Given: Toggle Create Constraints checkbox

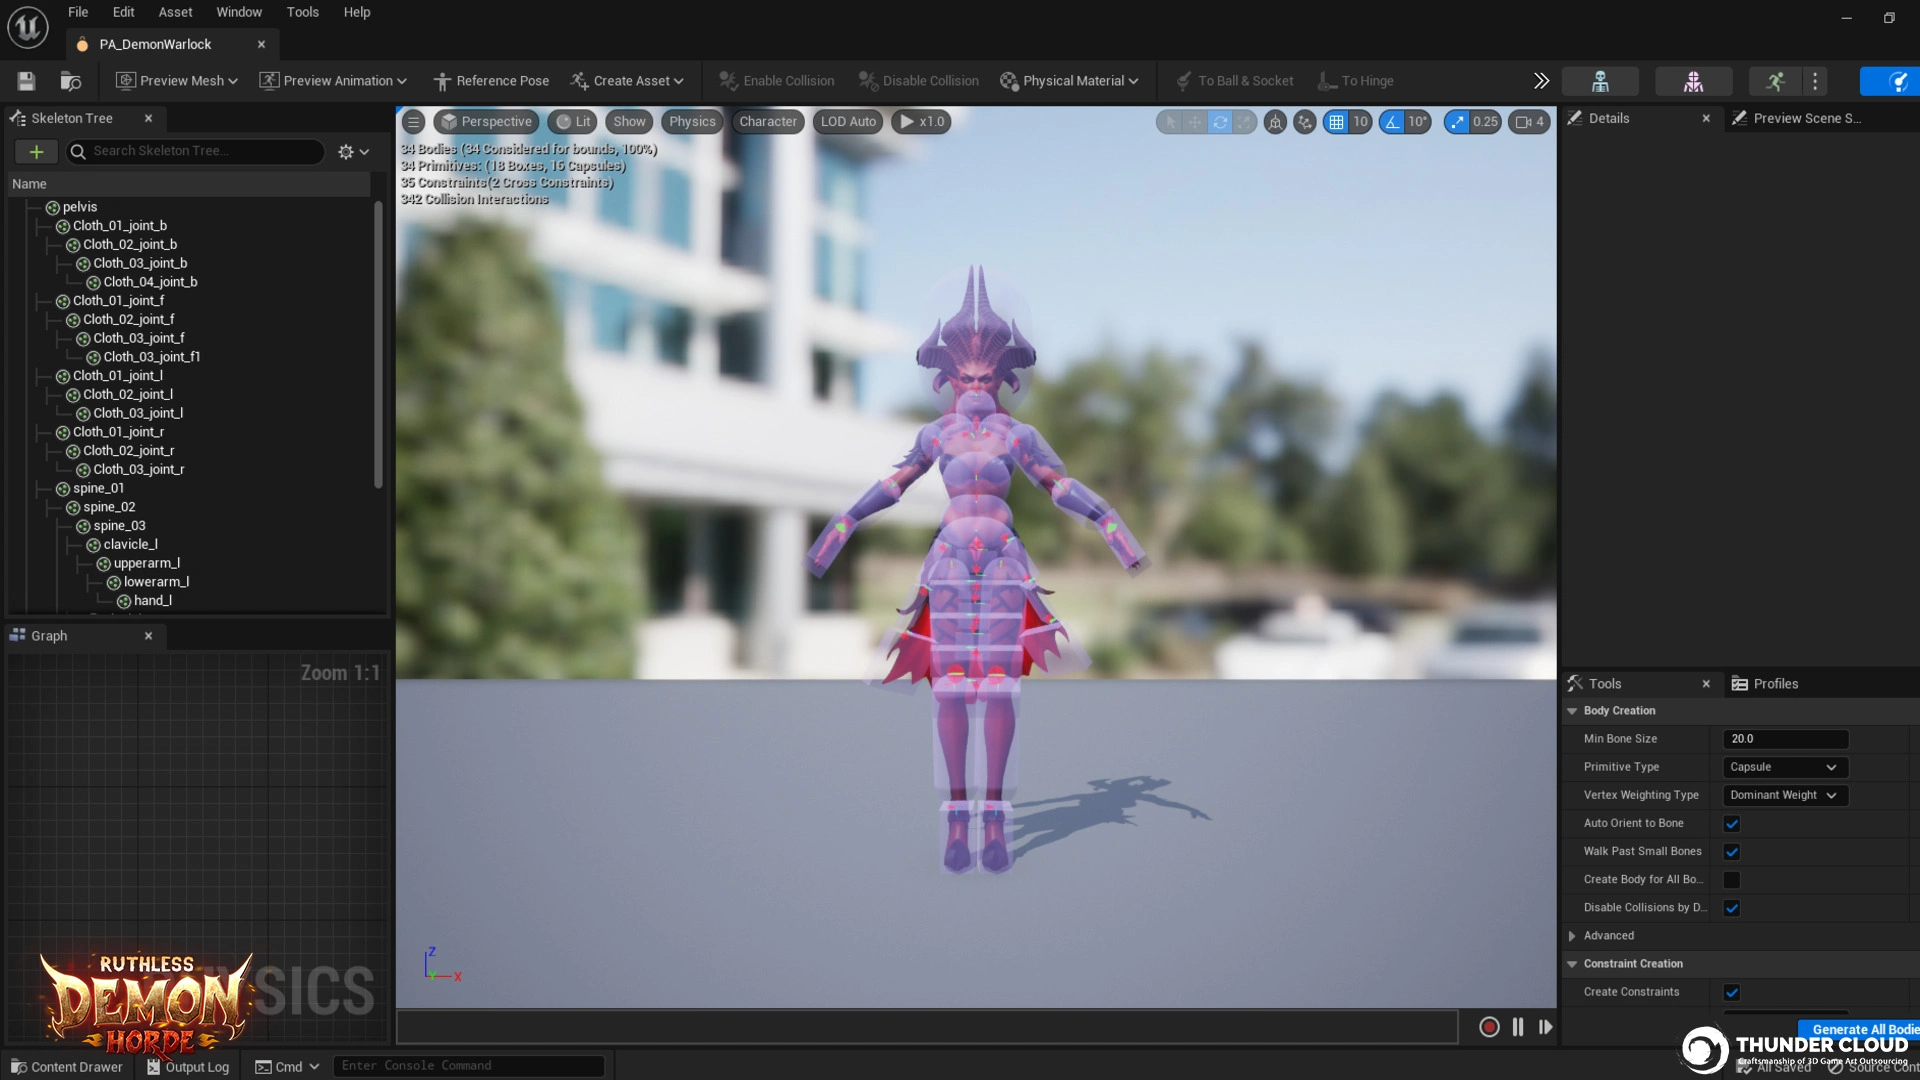Looking at the screenshot, I should pos(1732,992).
